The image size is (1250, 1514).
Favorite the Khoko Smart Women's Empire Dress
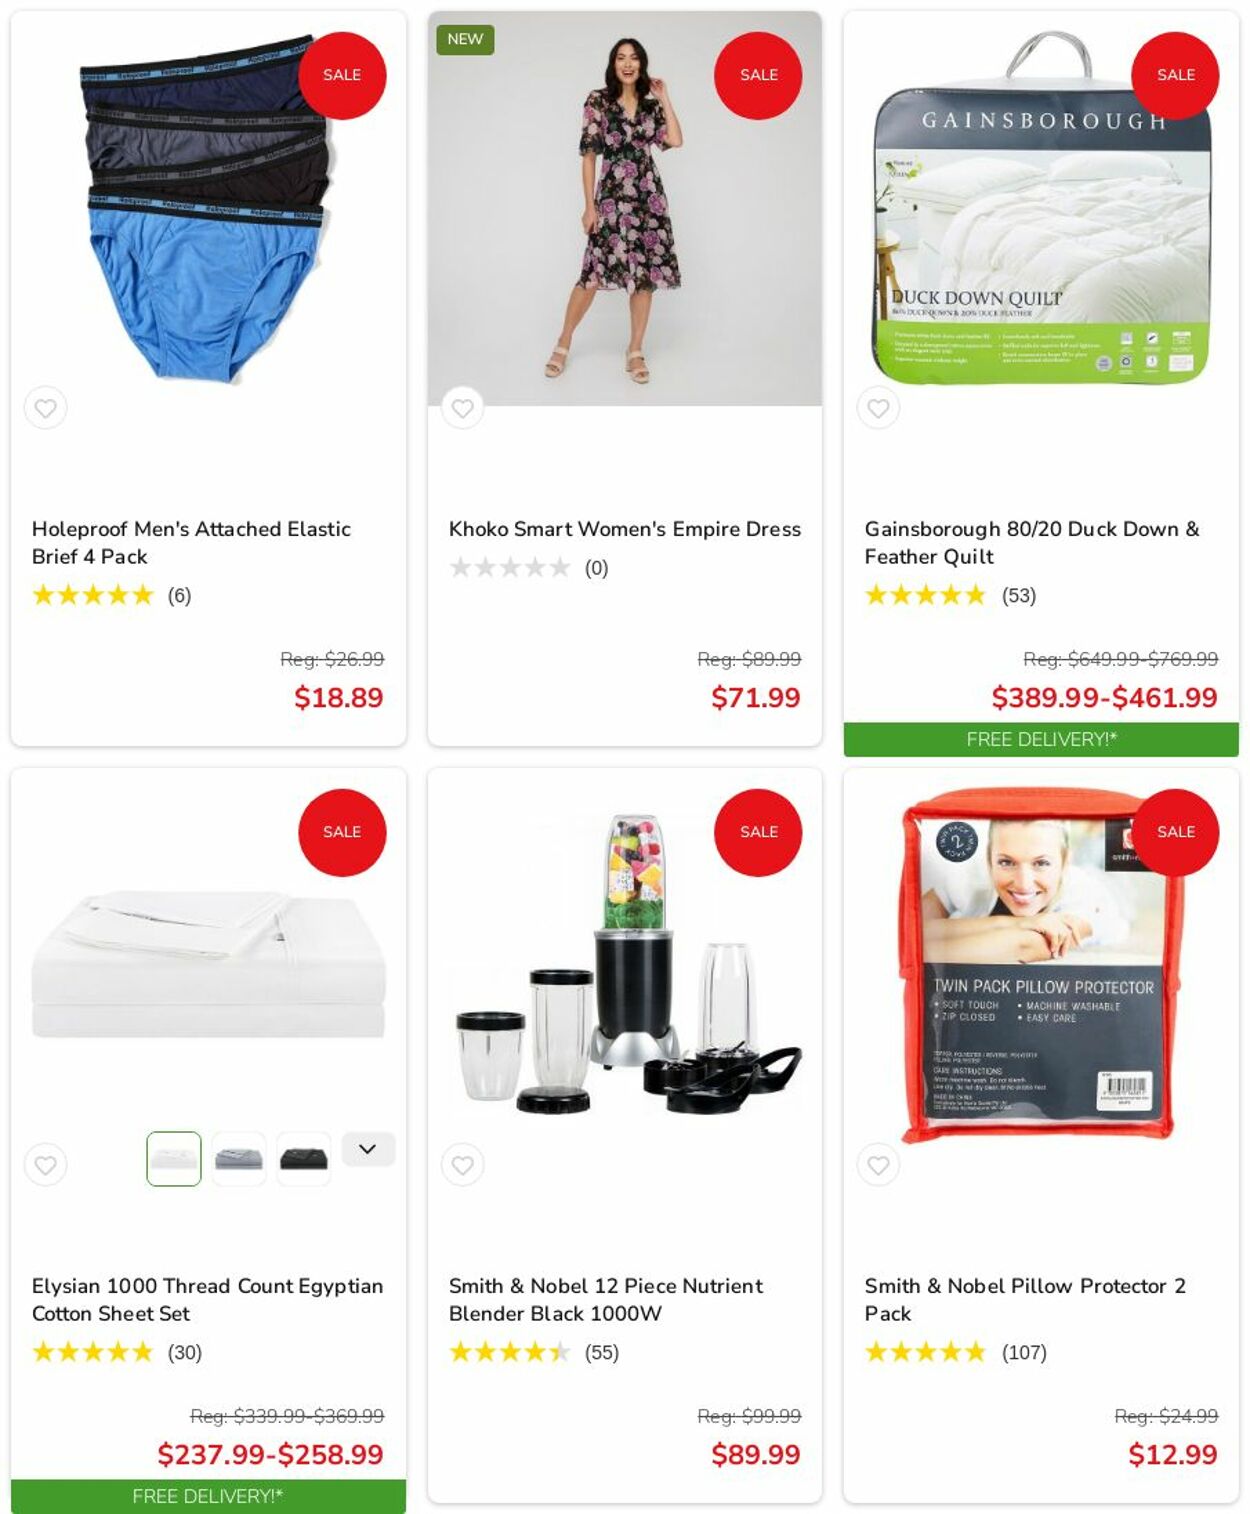[x=462, y=408]
